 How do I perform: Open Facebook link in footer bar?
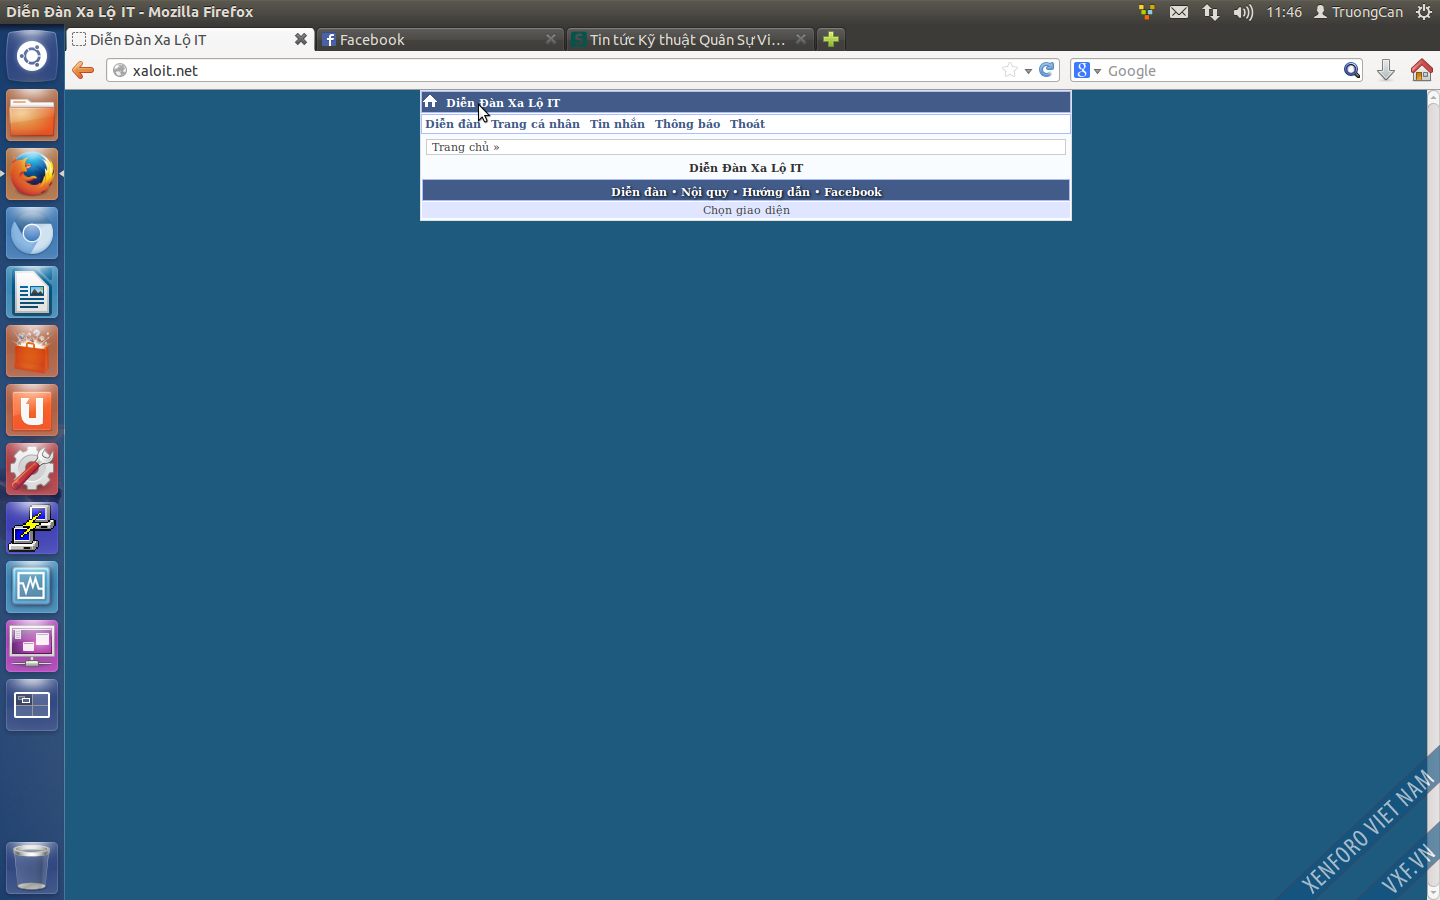[853, 192]
